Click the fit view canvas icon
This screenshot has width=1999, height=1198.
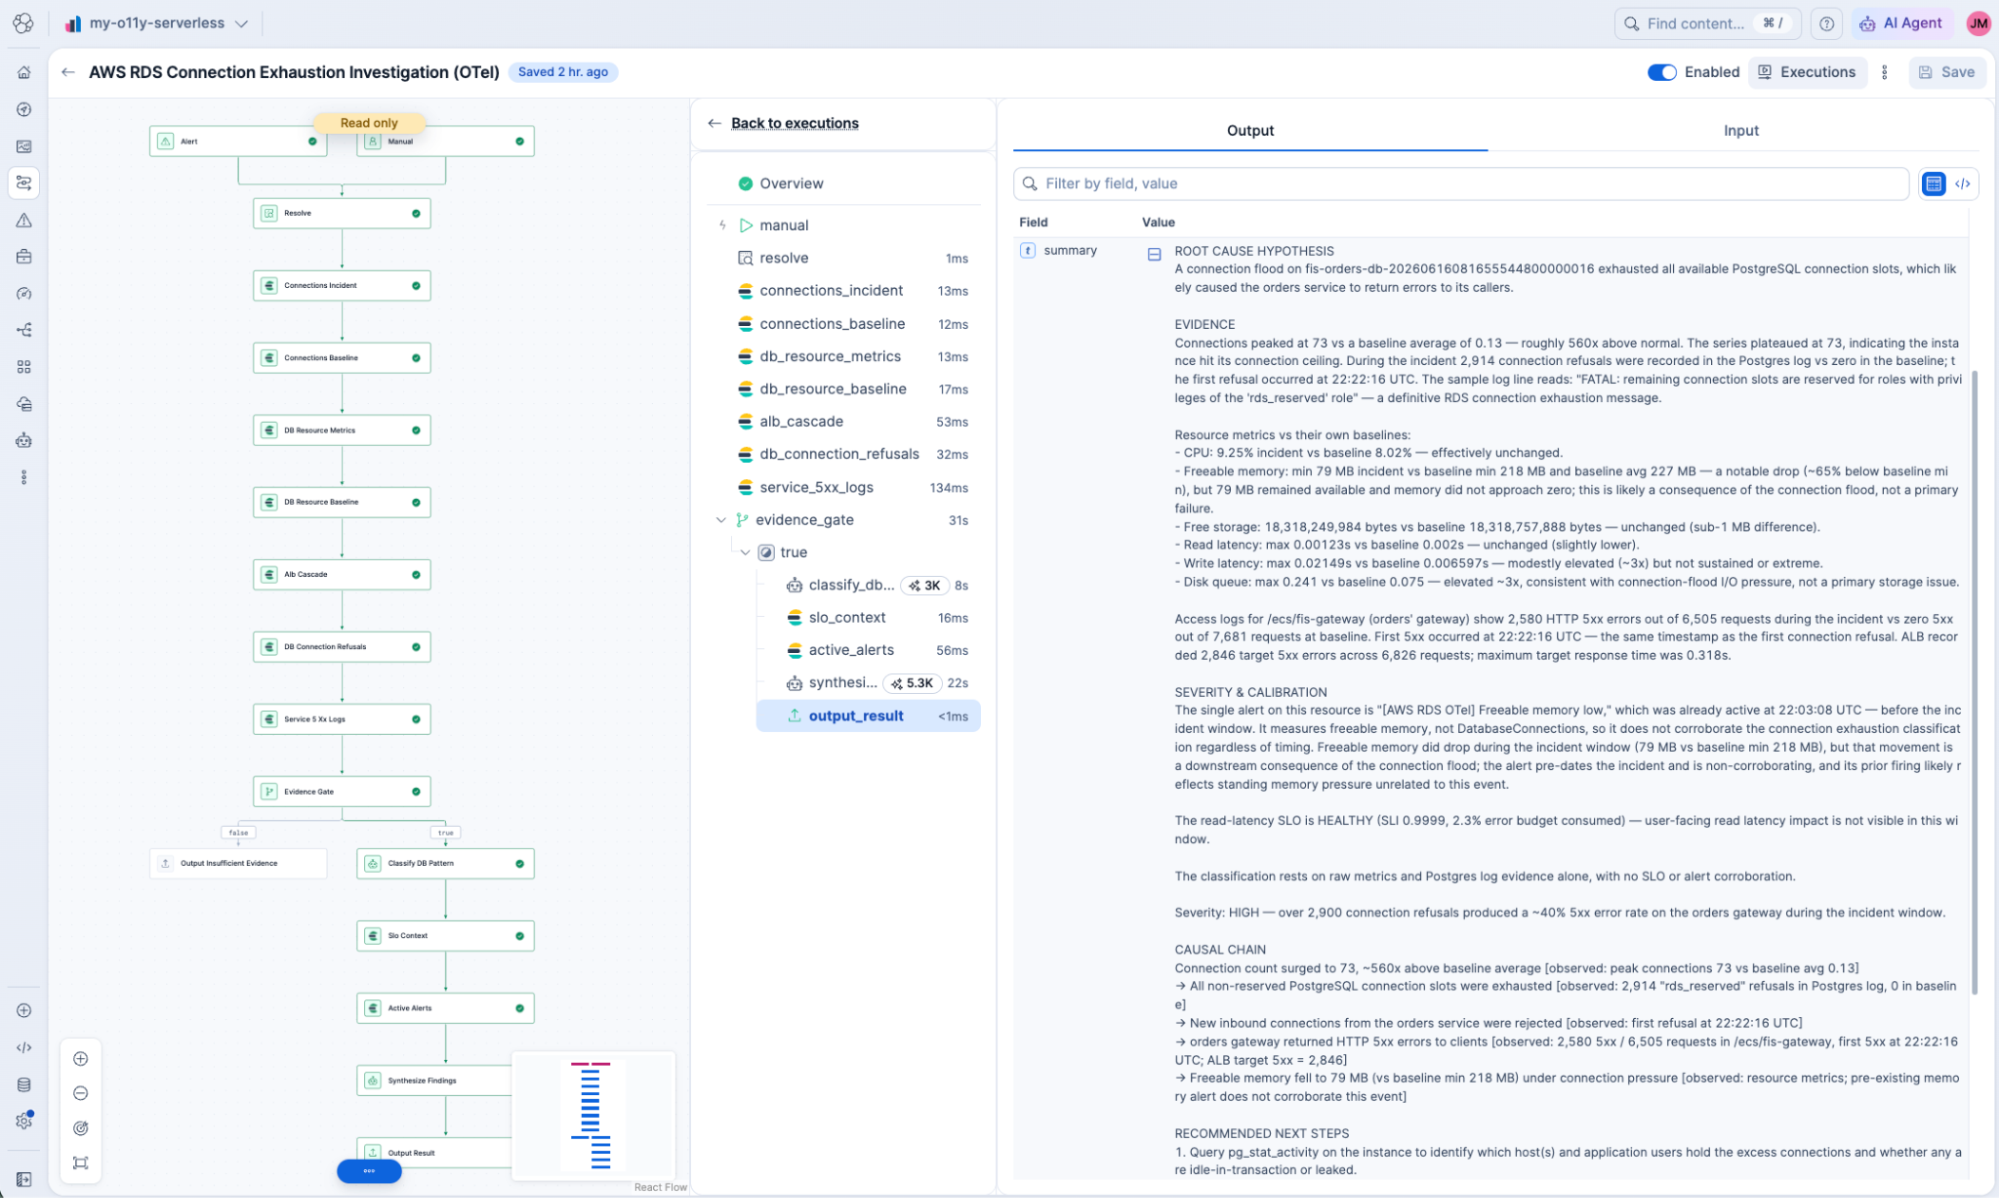[x=81, y=1163]
